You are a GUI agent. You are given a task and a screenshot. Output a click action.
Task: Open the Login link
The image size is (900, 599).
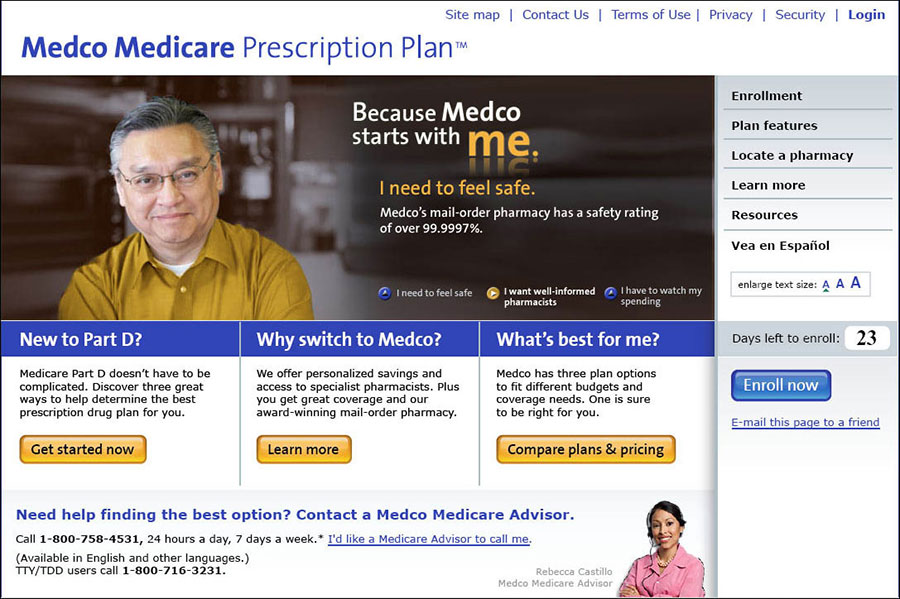coord(867,15)
